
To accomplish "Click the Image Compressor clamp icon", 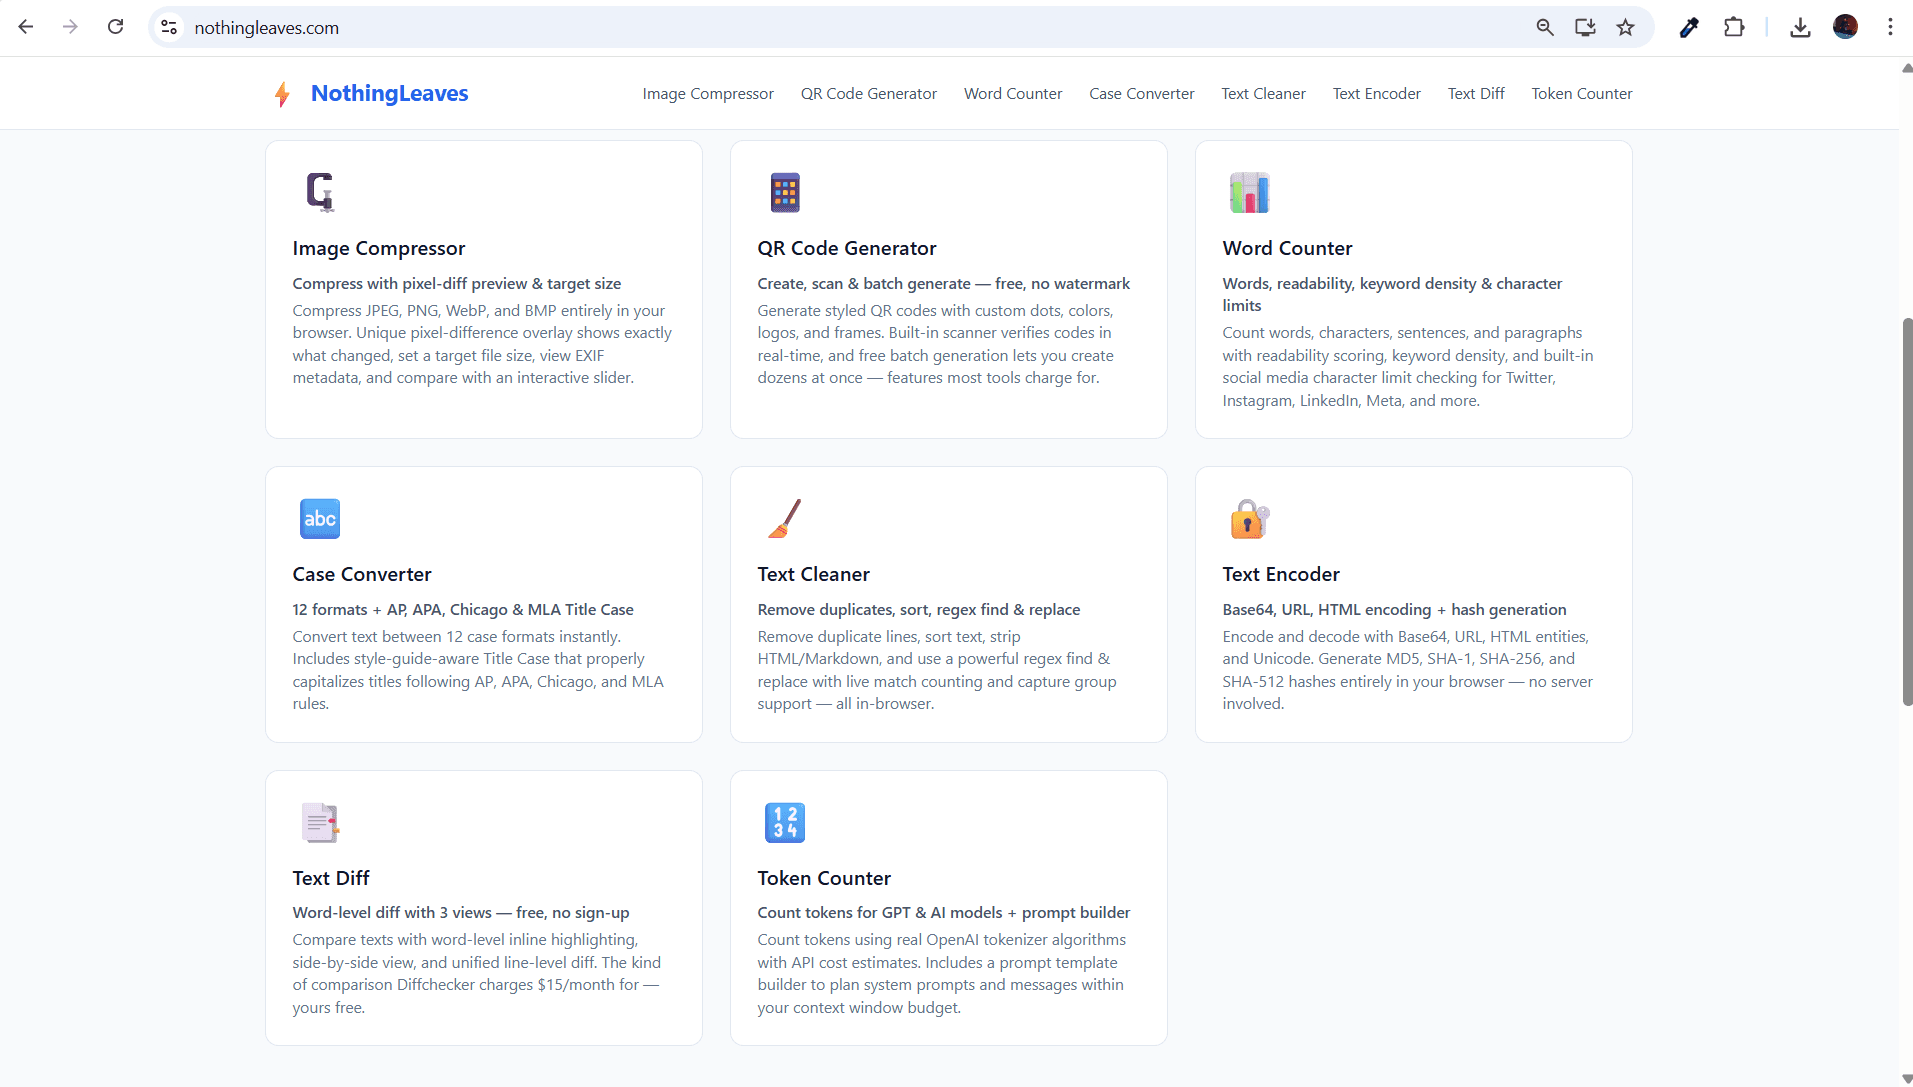I will pyautogui.click(x=320, y=192).
